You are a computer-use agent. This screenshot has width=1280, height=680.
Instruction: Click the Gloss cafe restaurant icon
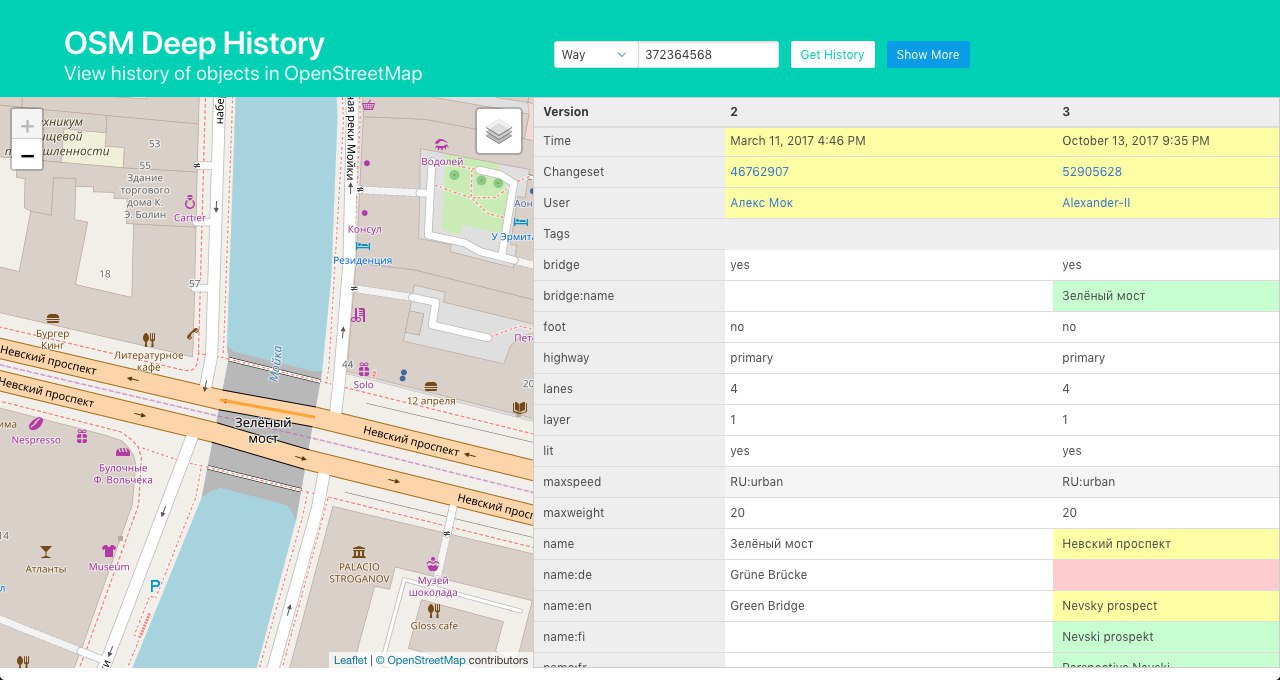434,610
